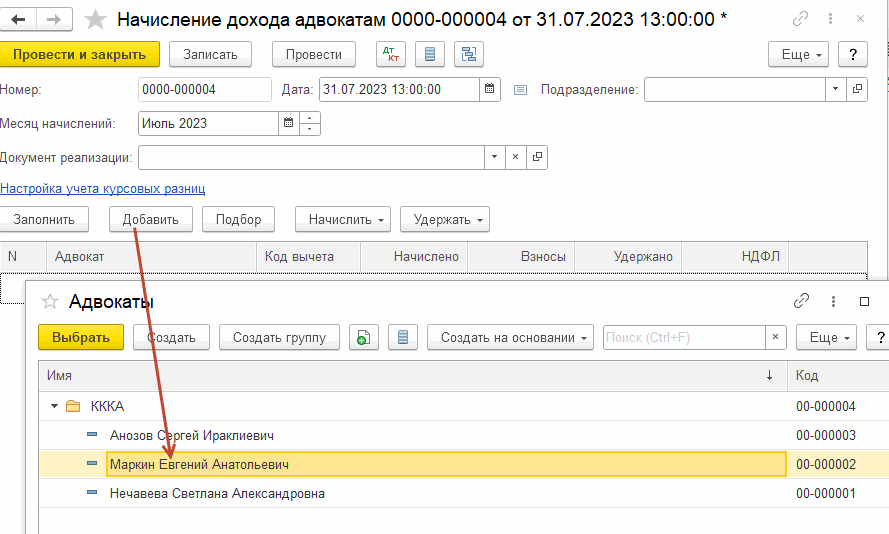
Task: Open the Подразделение dropdown list
Action: 836,90
